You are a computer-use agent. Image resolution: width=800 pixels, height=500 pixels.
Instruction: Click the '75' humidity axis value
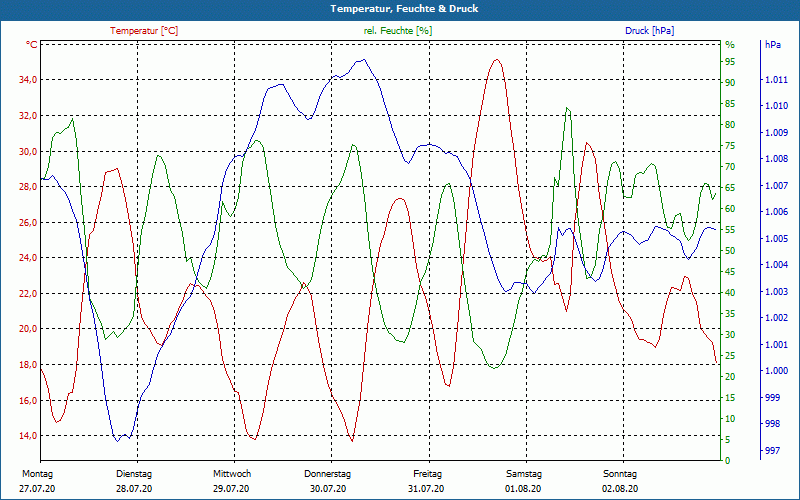coord(730,146)
